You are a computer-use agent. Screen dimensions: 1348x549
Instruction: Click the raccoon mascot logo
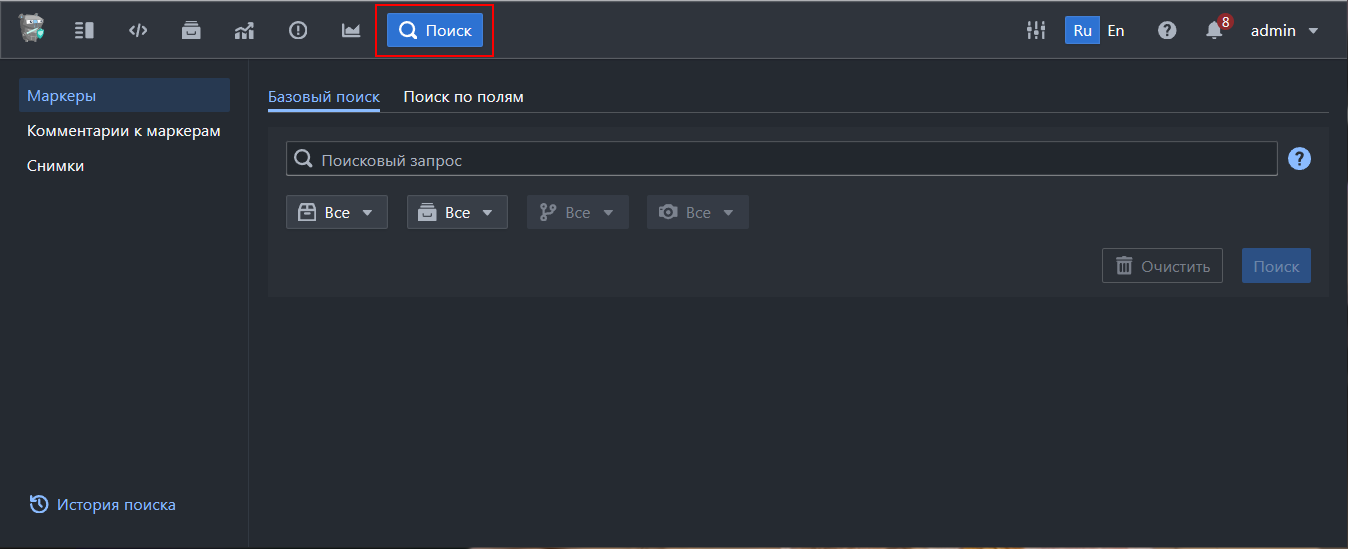coord(31,29)
